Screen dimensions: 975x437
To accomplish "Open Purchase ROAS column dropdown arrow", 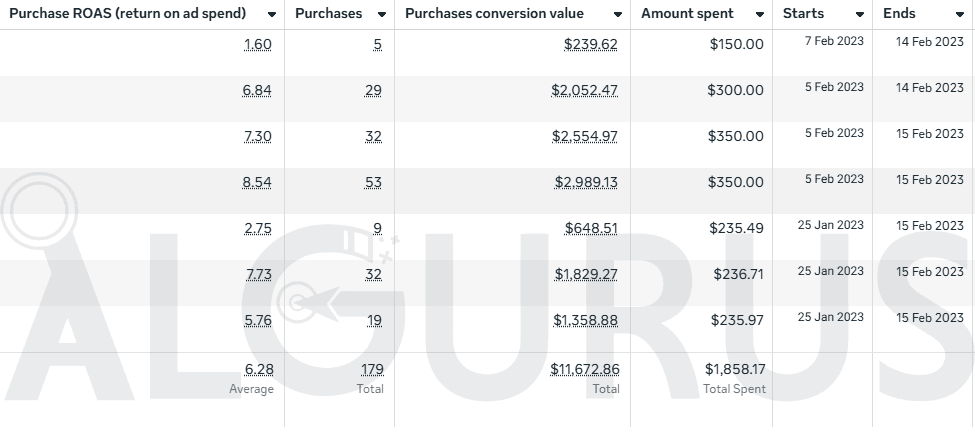I will tap(271, 15).
